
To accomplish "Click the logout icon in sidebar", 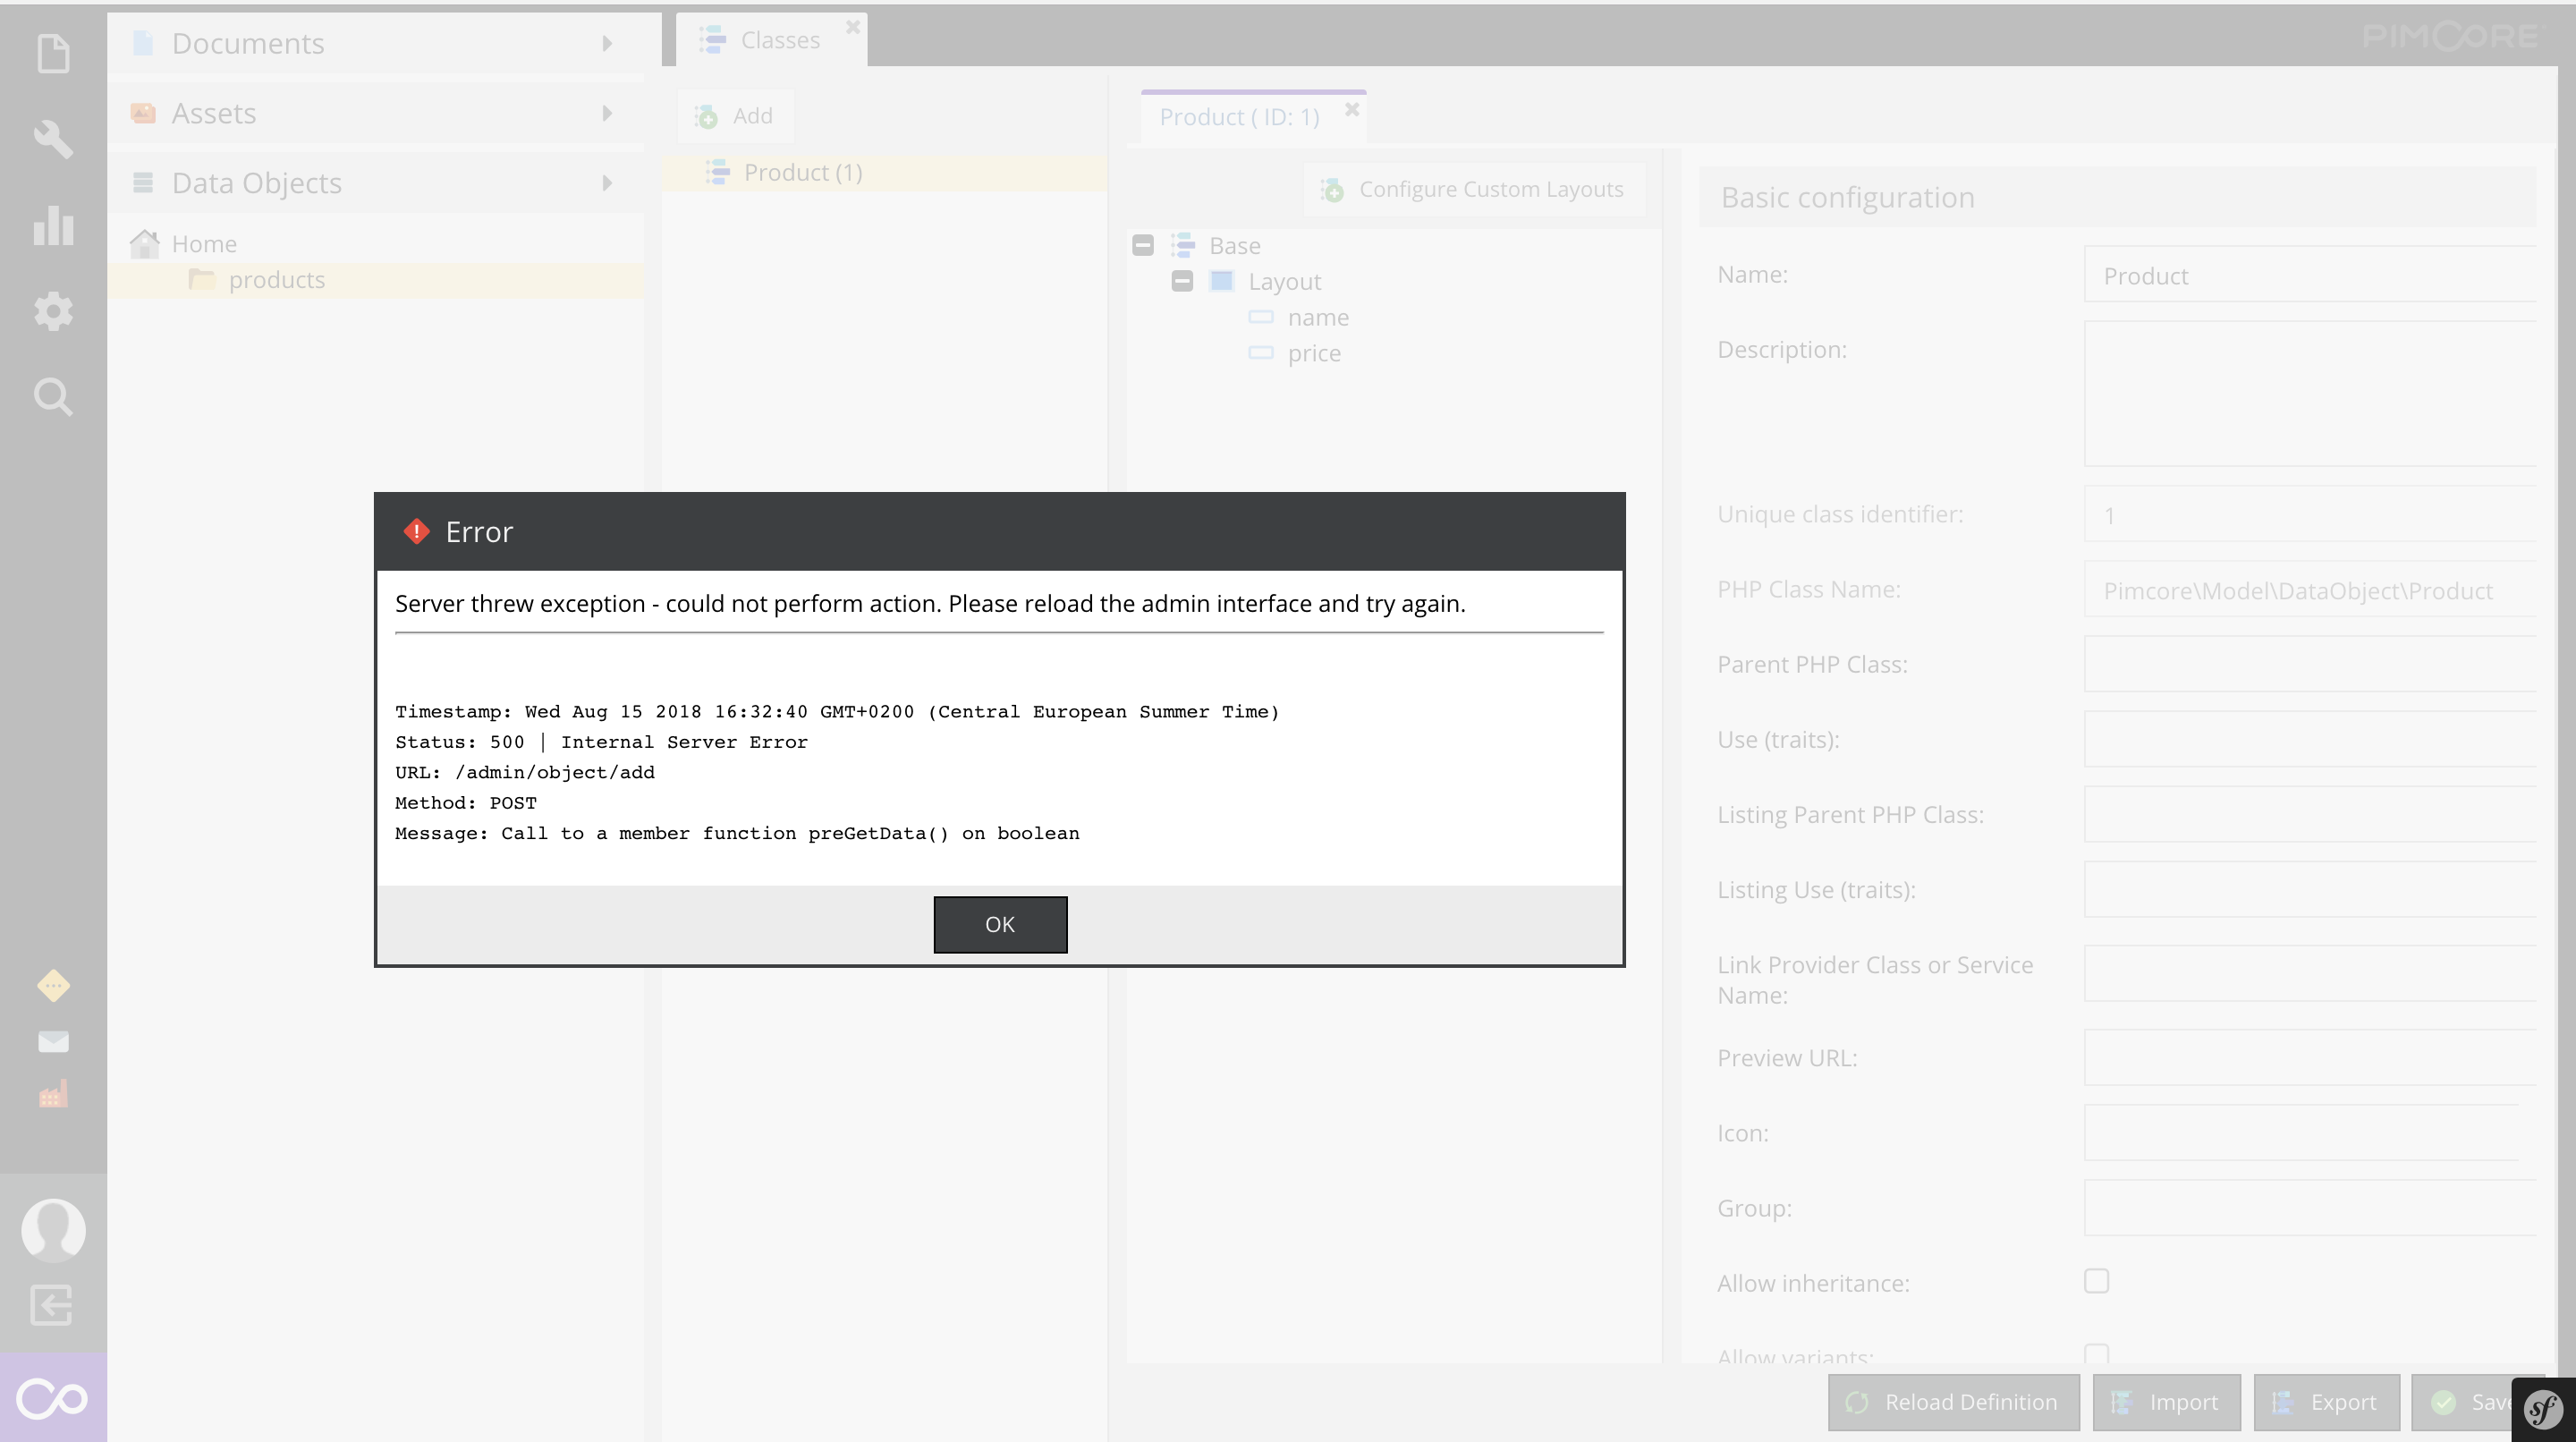I will click(x=50, y=1303).
